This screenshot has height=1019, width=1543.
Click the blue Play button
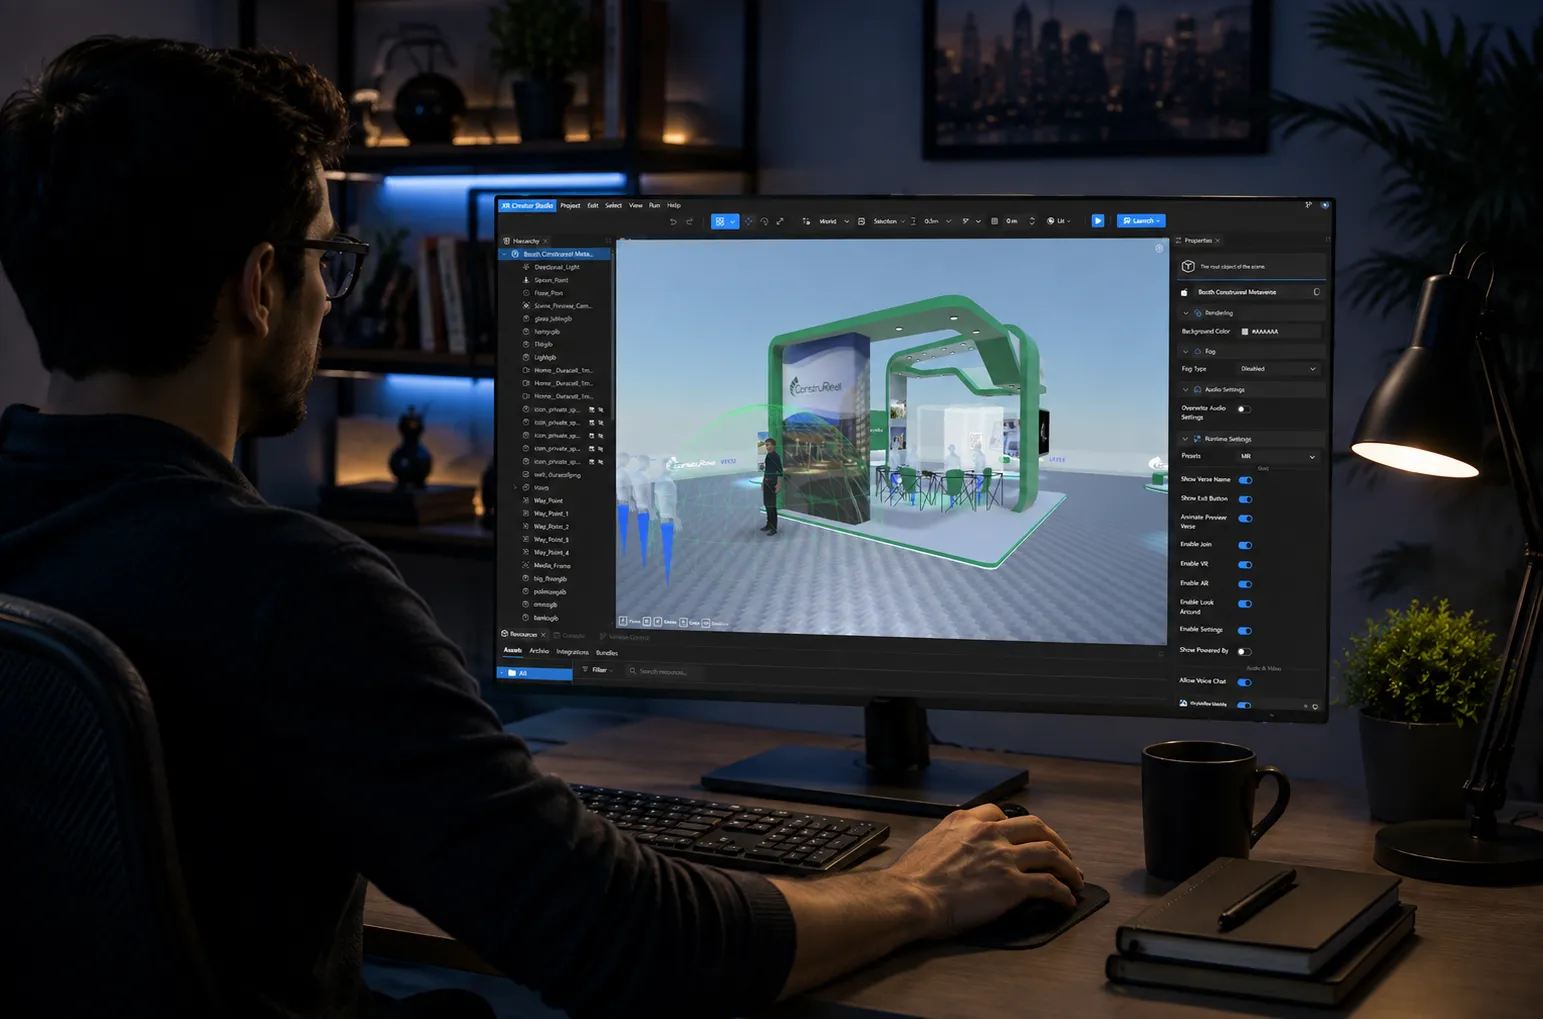tap(1098, 221)
